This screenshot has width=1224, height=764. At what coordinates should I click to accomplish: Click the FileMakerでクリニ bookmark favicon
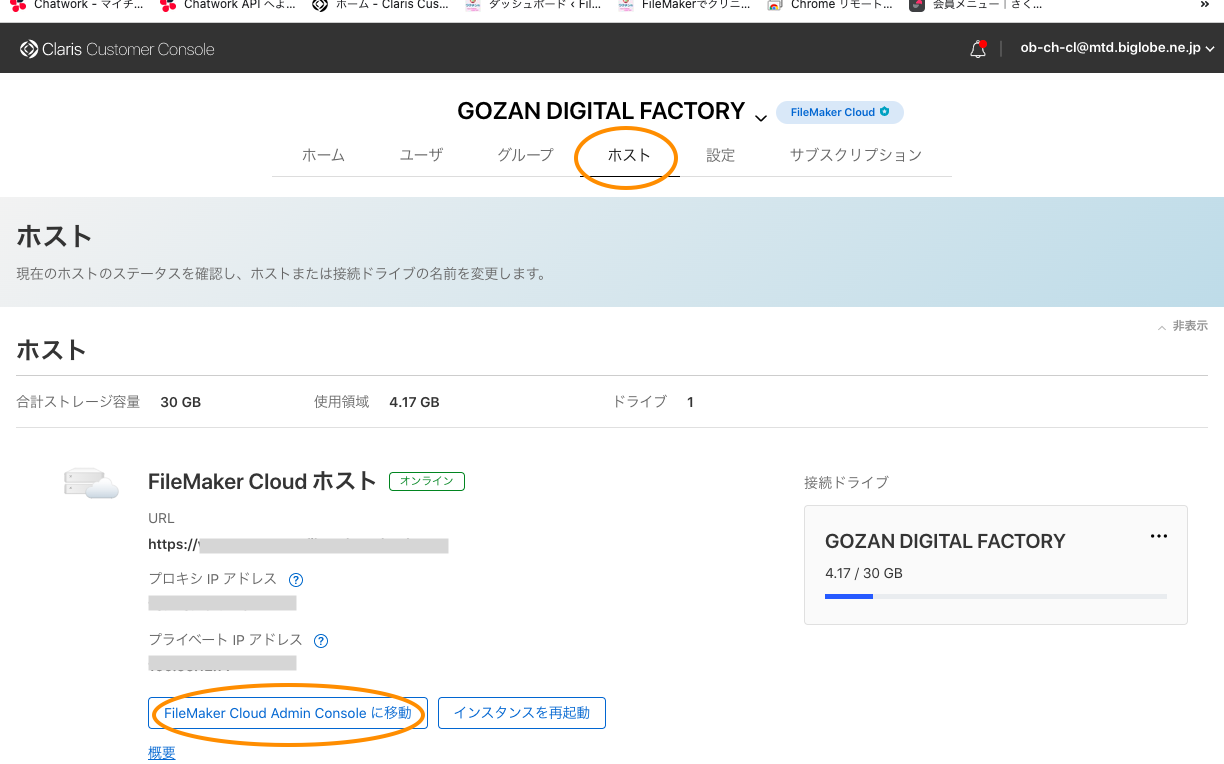coord(626,5)
